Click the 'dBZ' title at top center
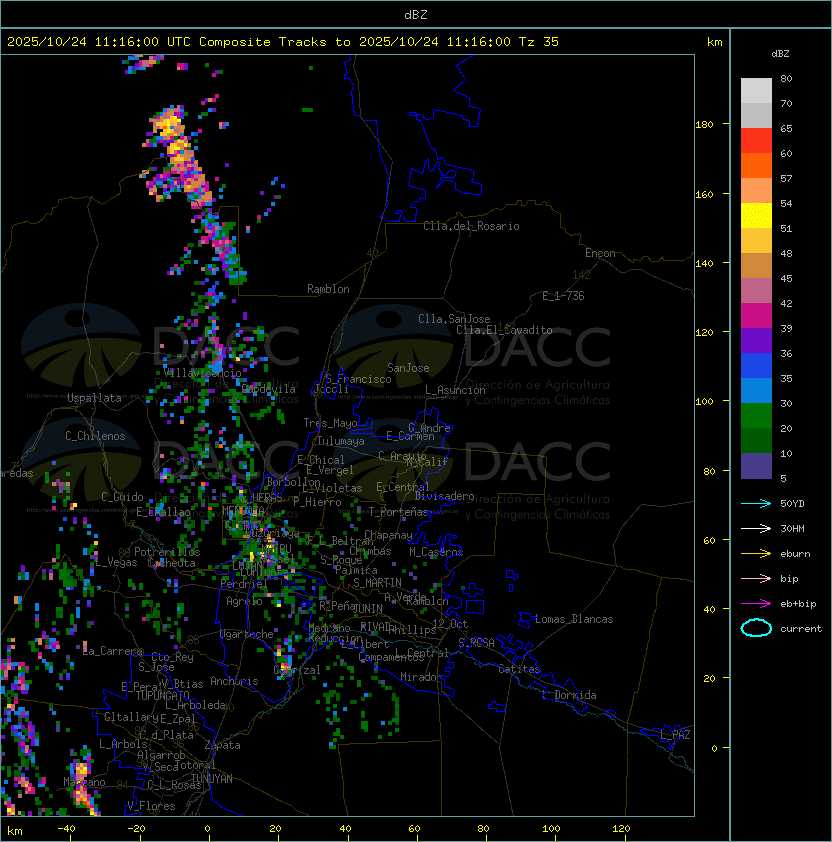The height and width of the screenshot is (842, 832). 416,14
